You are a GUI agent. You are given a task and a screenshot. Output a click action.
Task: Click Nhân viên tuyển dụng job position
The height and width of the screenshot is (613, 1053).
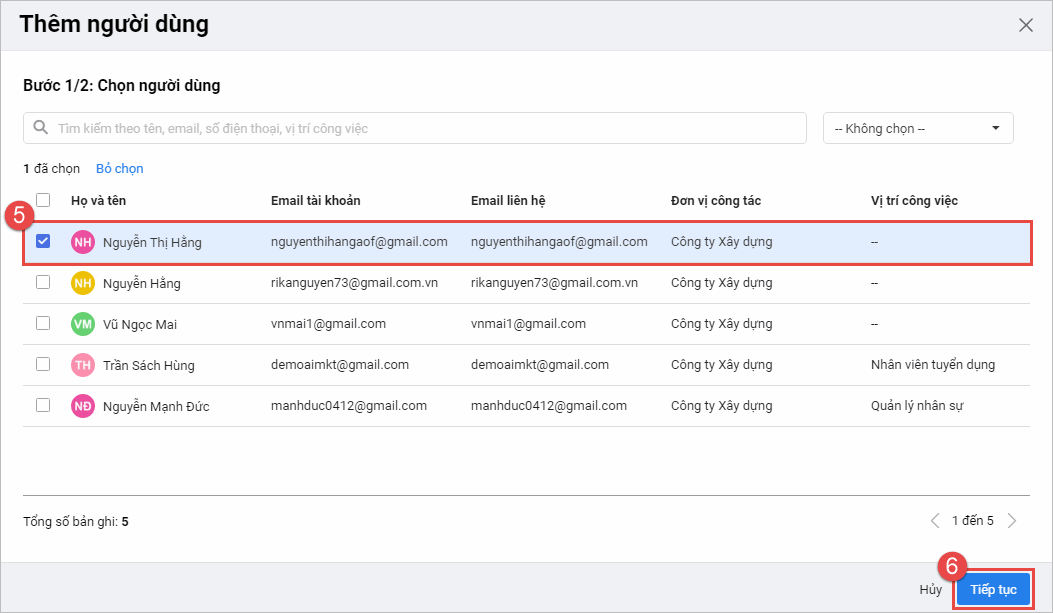pyautogui.click(x=933, y=365)
